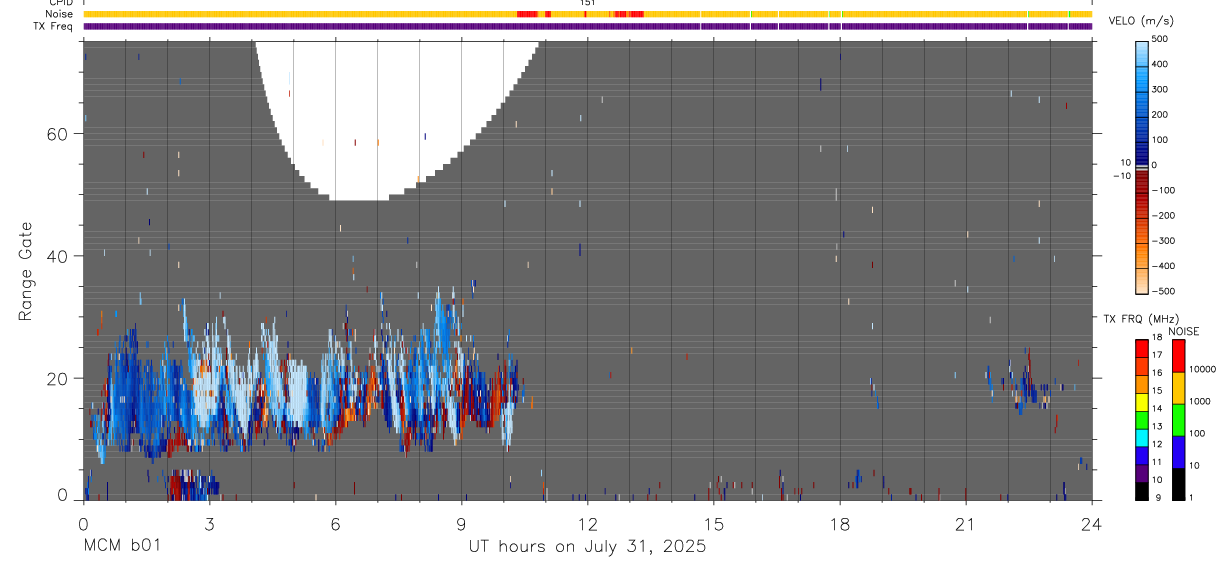Click the -500 tick on velocity colorbar
Image resolution: width=1228 pixels, height=567 pixels.
[x=1162, y=291]
